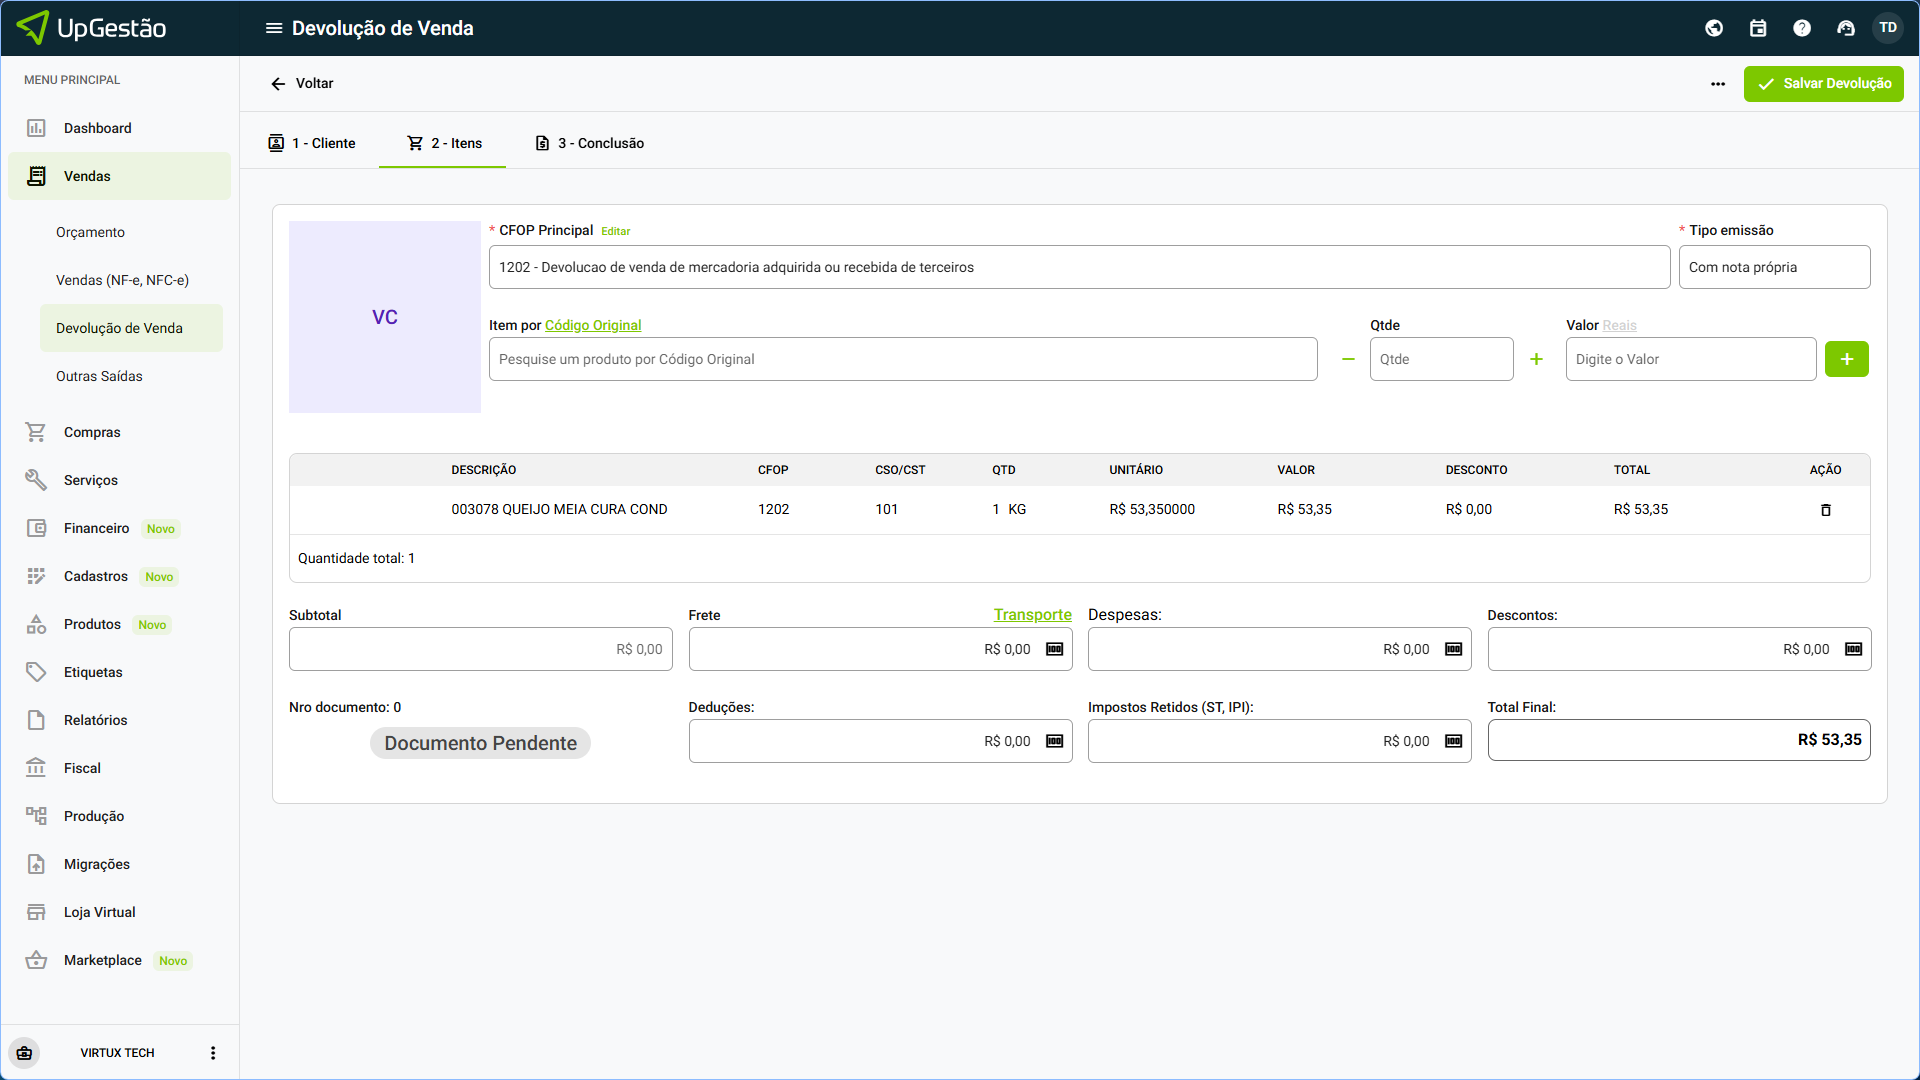
Task: Increase quantity with plus button
Action: click(1536, 359)
